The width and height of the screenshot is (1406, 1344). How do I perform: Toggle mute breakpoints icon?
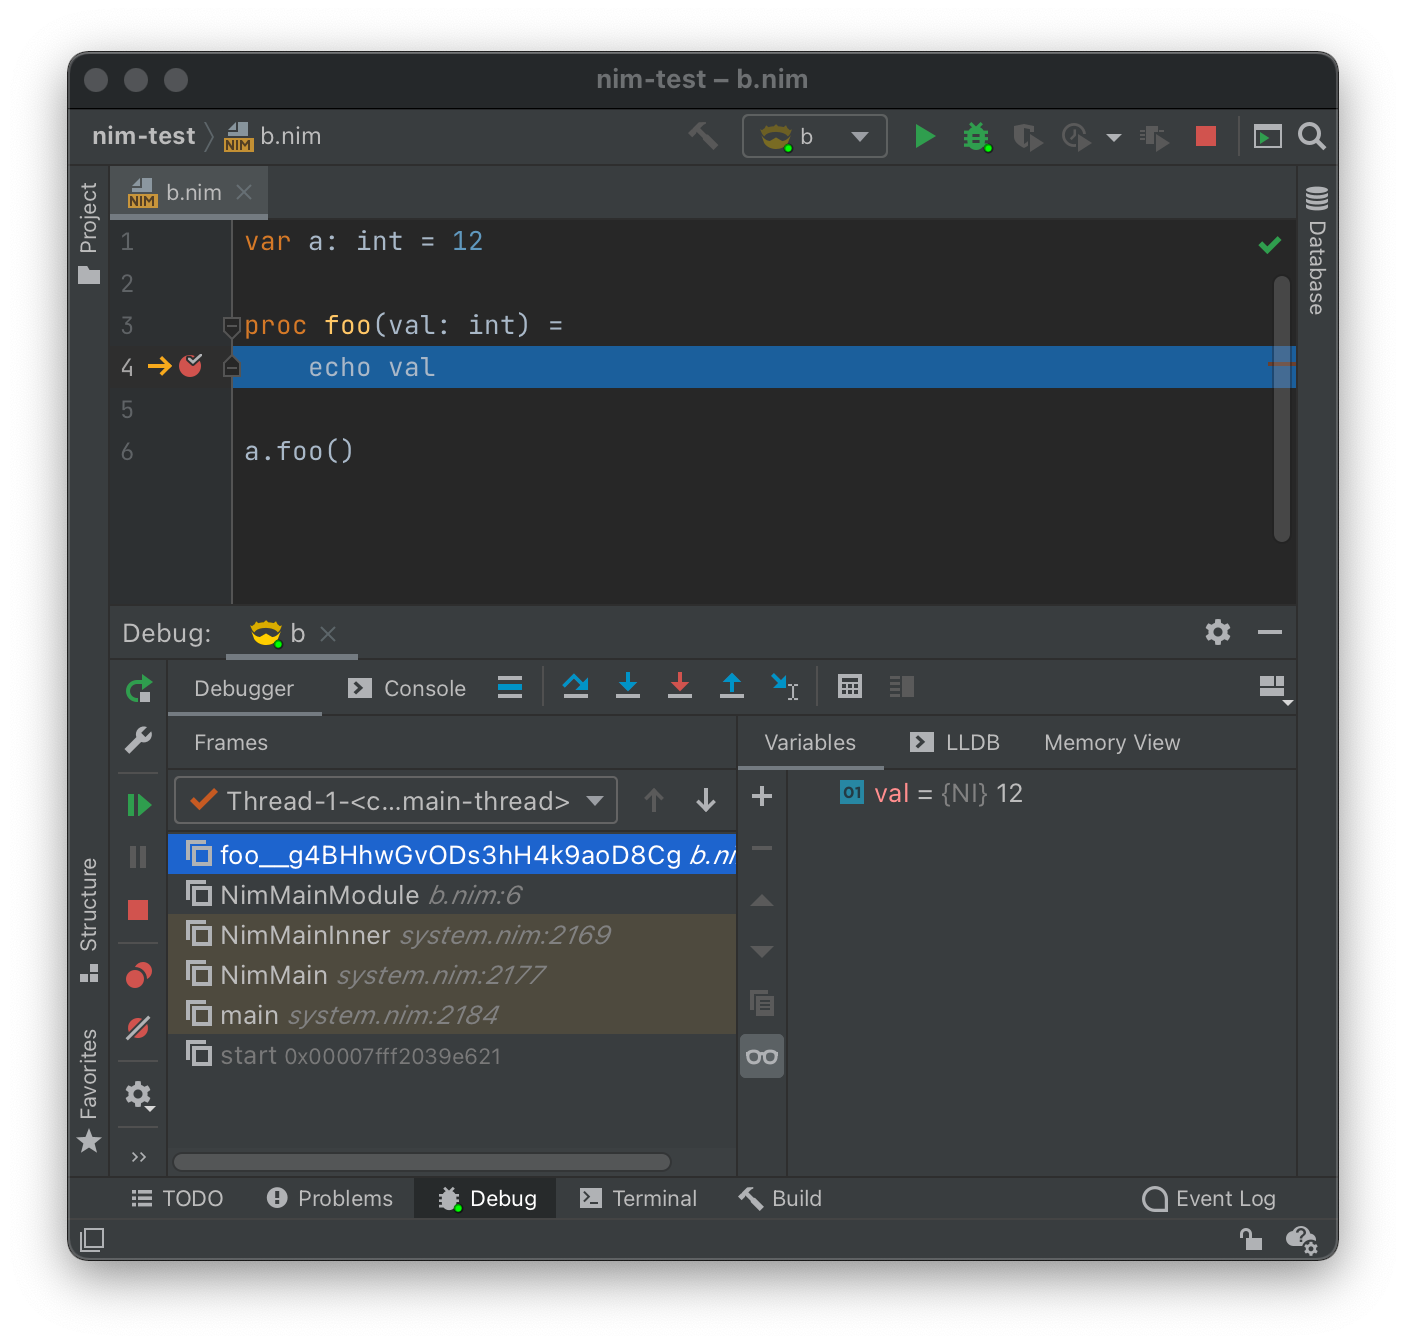139,1028
